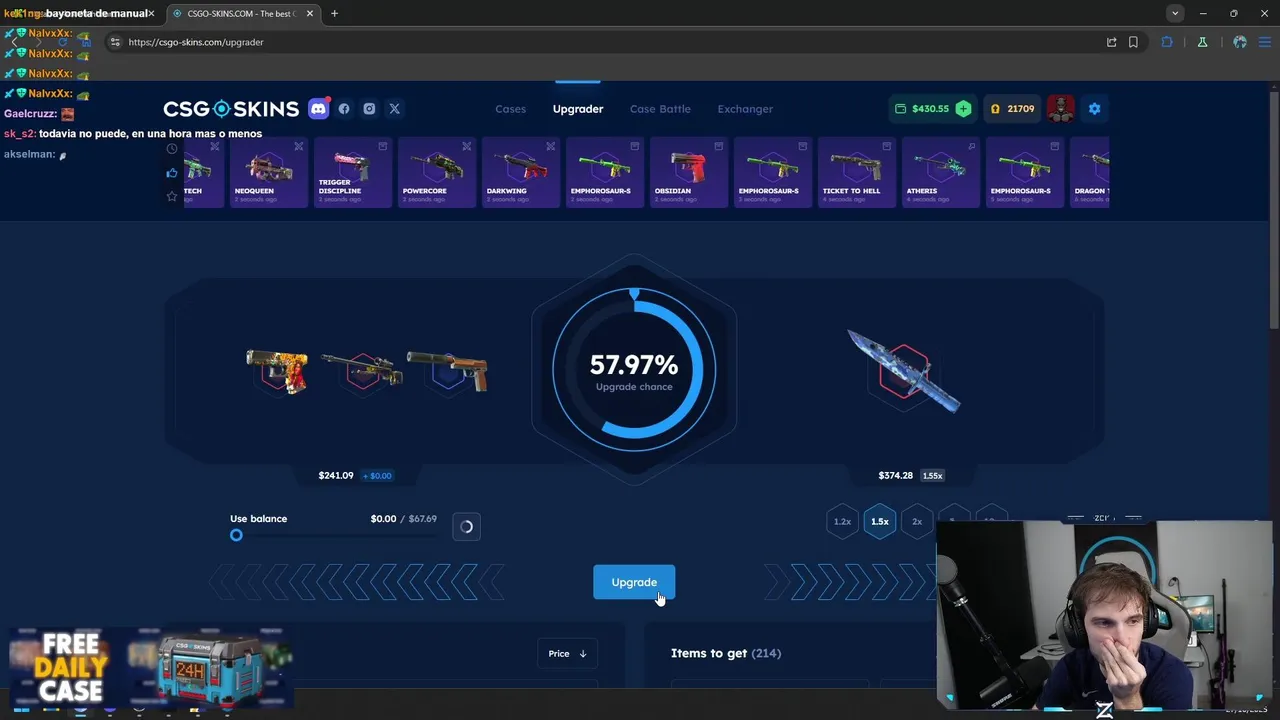Open the X (Twitter) social icon
The width and height of the screenshot is (1280, 720).
[394, 109]
